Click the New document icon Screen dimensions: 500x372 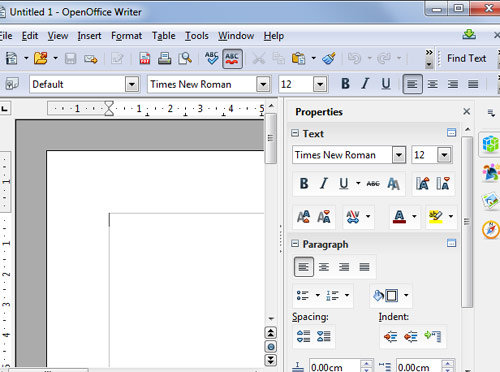click(12, 59)
